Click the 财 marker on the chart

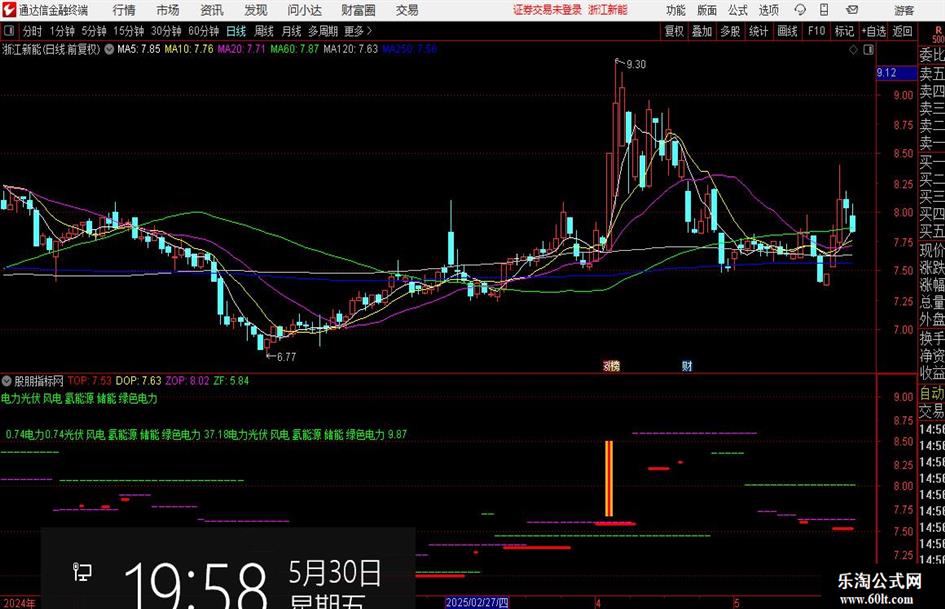tap(686, 365)
